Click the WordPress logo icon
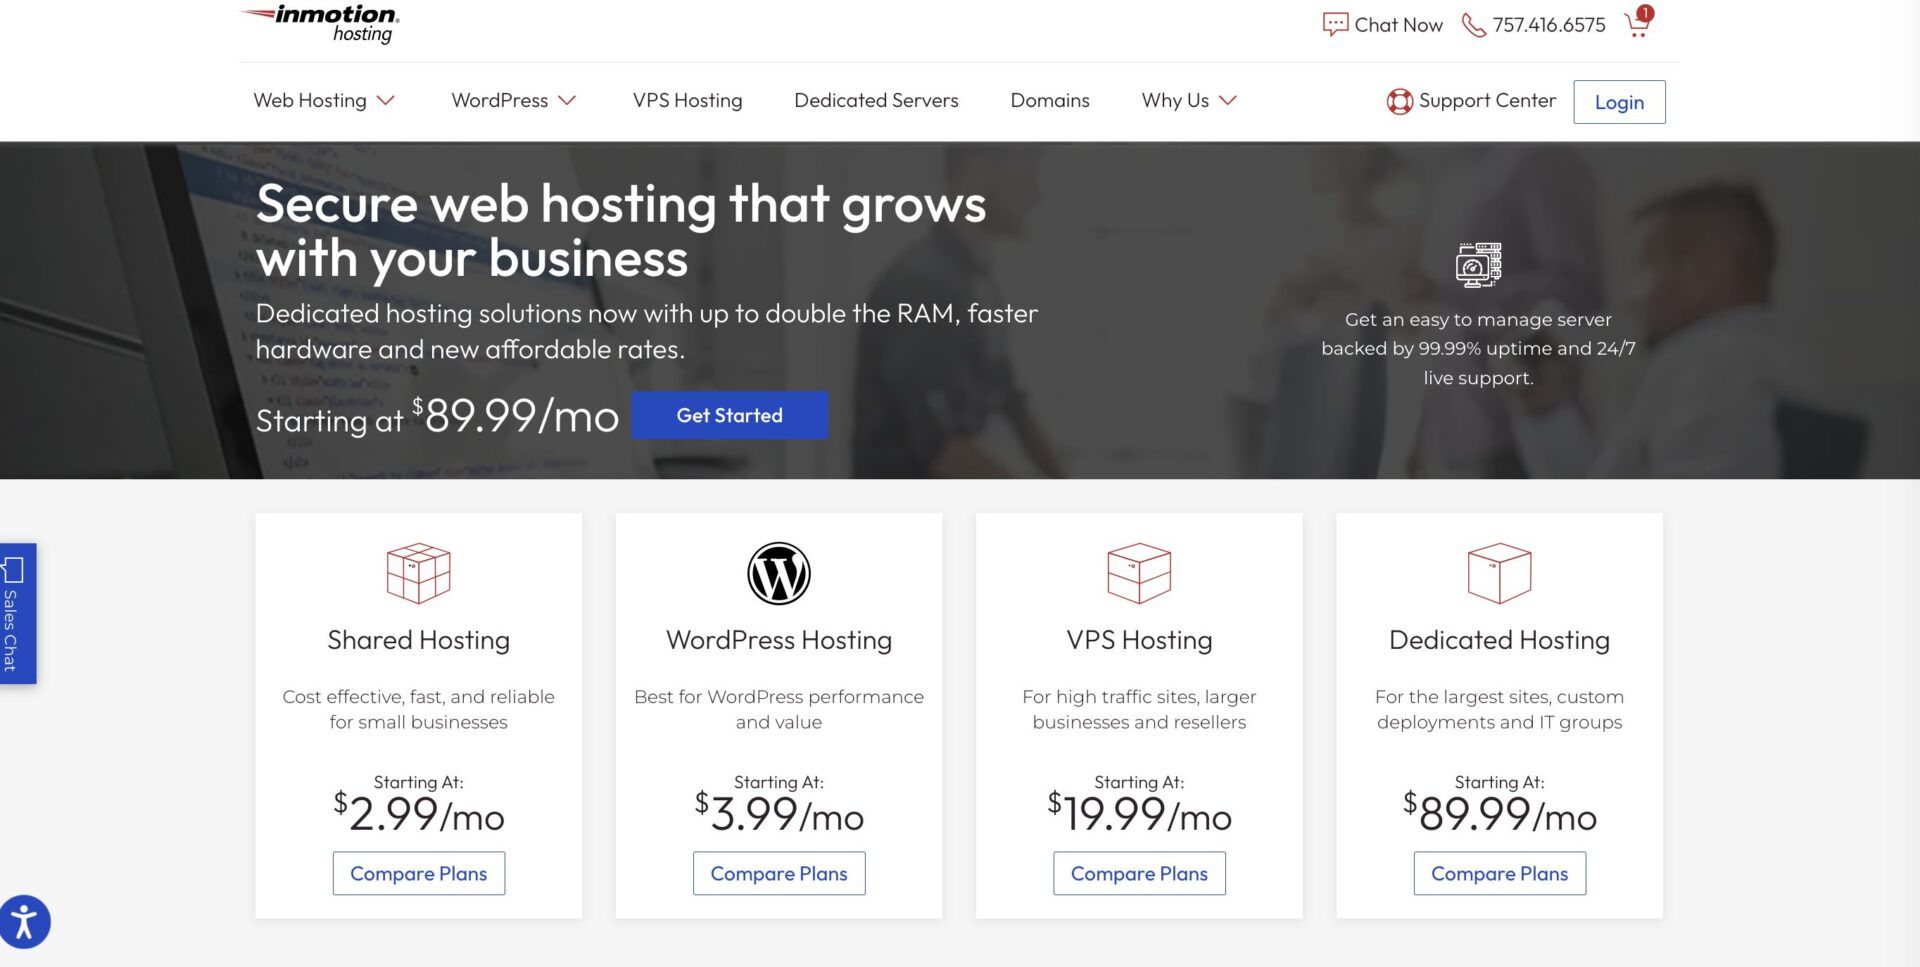The image size is (1920, 967). (x=779, y=573)
